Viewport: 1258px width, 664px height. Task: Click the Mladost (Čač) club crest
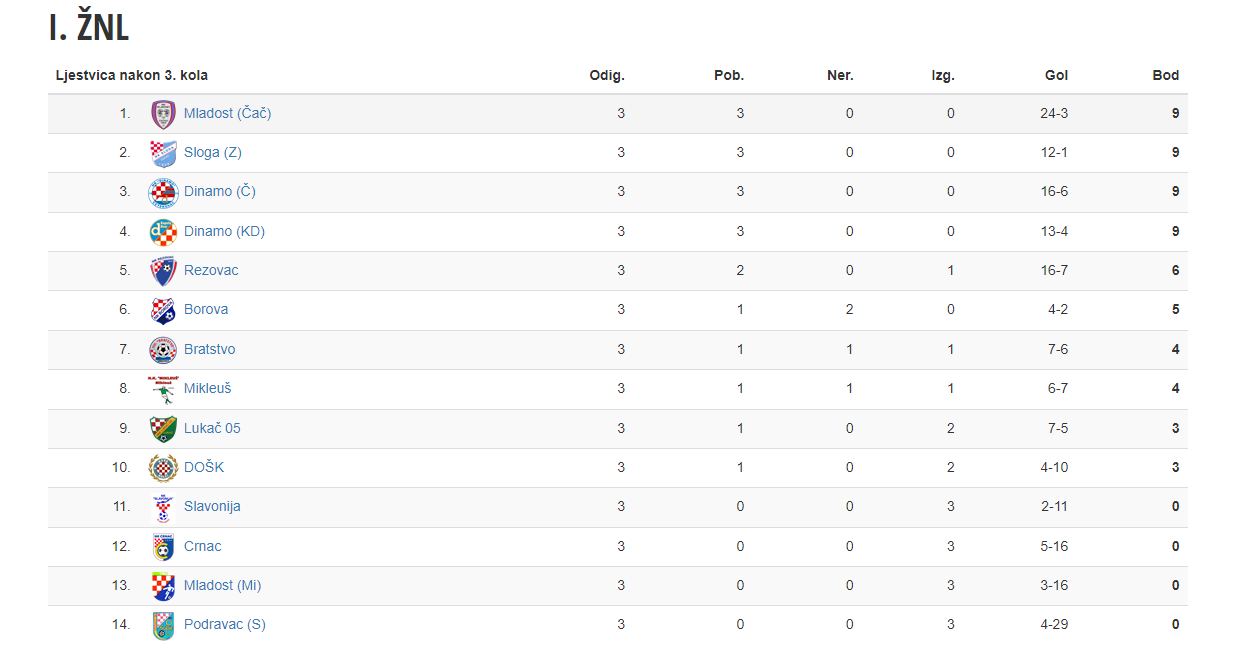coord(163,114)
